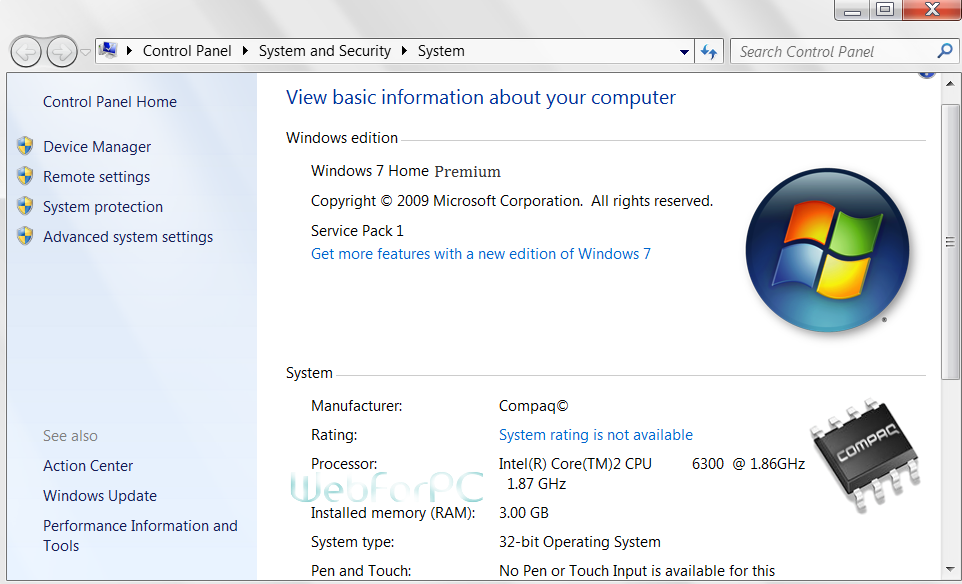Viewport: 962px width, 584px height.
Task: Click the '3.00 GB' installed memory value
Action: [x=523, y=513]
